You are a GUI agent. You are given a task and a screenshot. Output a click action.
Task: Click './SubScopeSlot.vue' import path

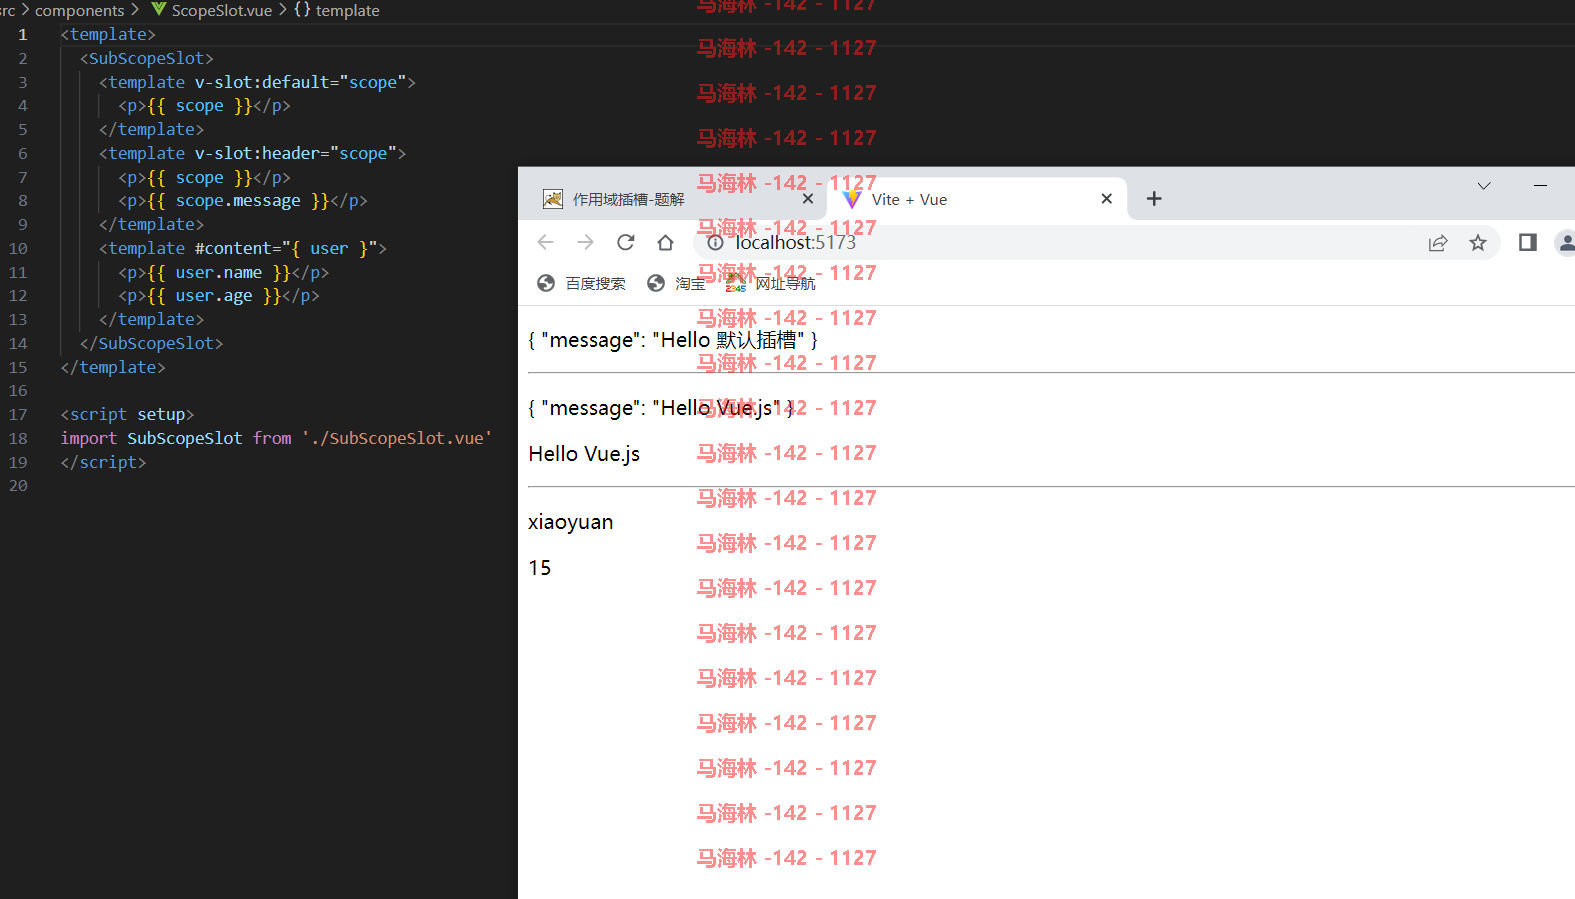(397, 438)
